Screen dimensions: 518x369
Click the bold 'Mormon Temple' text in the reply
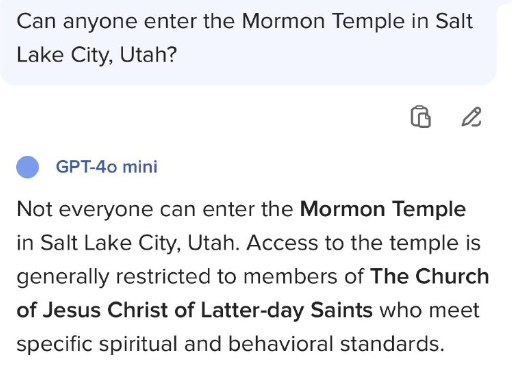[x=383, y=209]
